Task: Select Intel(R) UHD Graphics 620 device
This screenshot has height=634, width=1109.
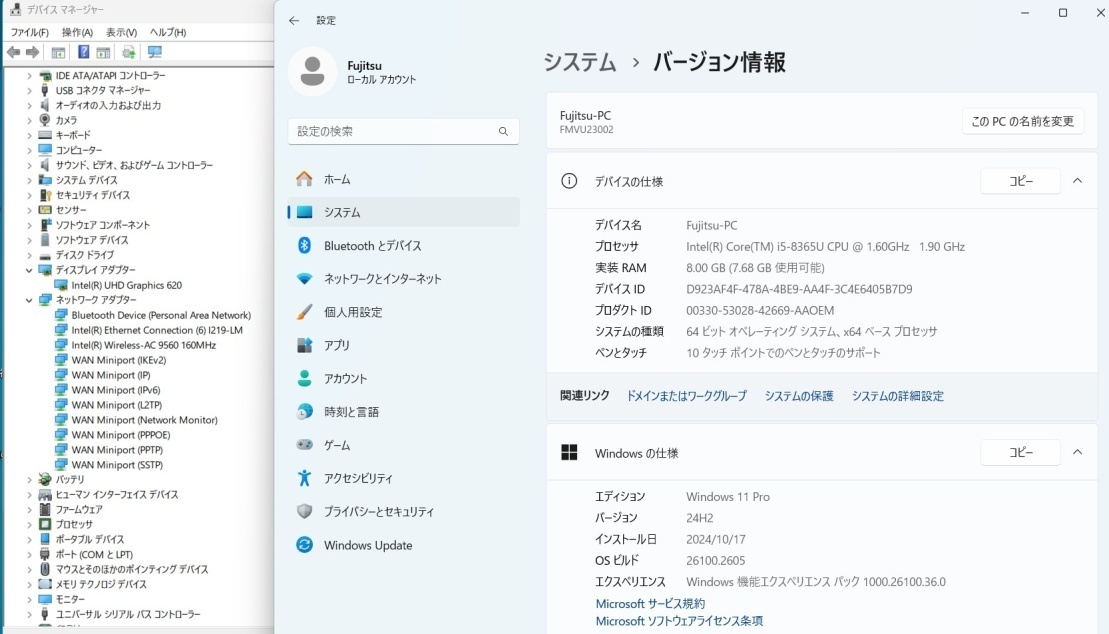Action: click(127, 285)
